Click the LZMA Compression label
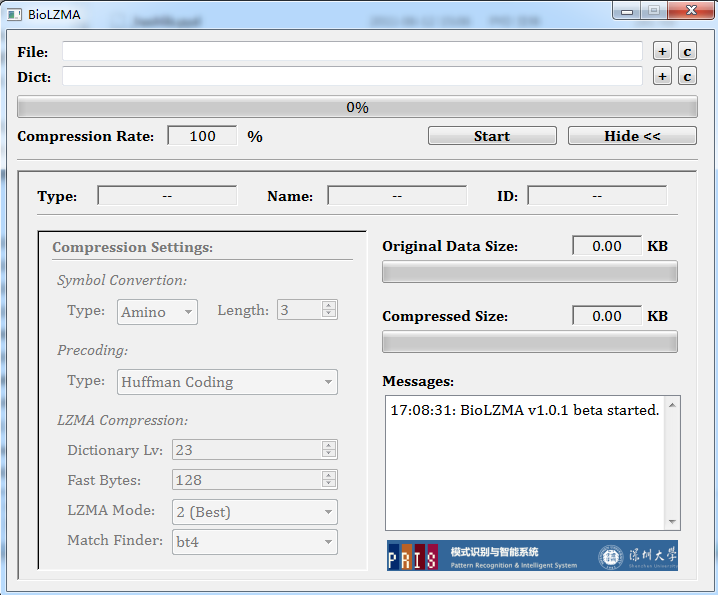This screenshot has width=718, height=595. [x=123, y=420]
